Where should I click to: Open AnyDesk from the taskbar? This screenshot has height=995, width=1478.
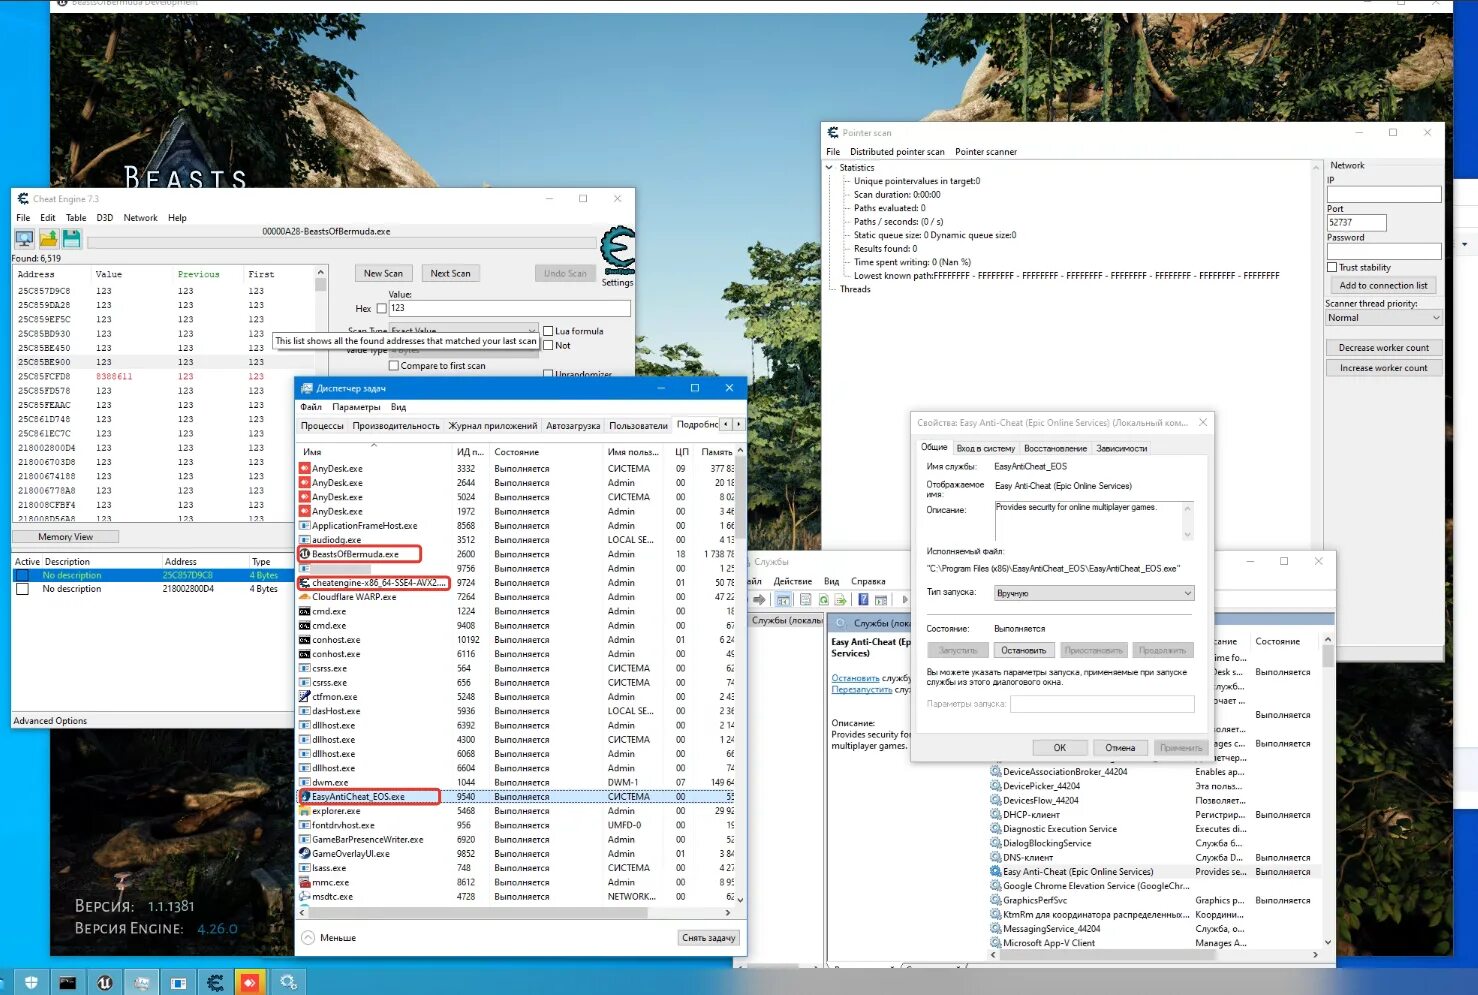click(x=250, y=983)
